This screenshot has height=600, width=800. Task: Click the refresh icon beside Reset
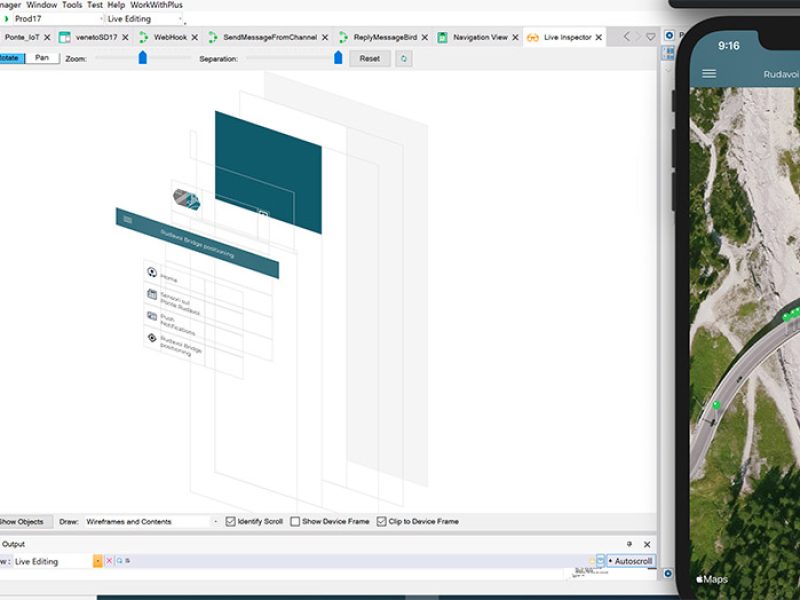[404, 59]
